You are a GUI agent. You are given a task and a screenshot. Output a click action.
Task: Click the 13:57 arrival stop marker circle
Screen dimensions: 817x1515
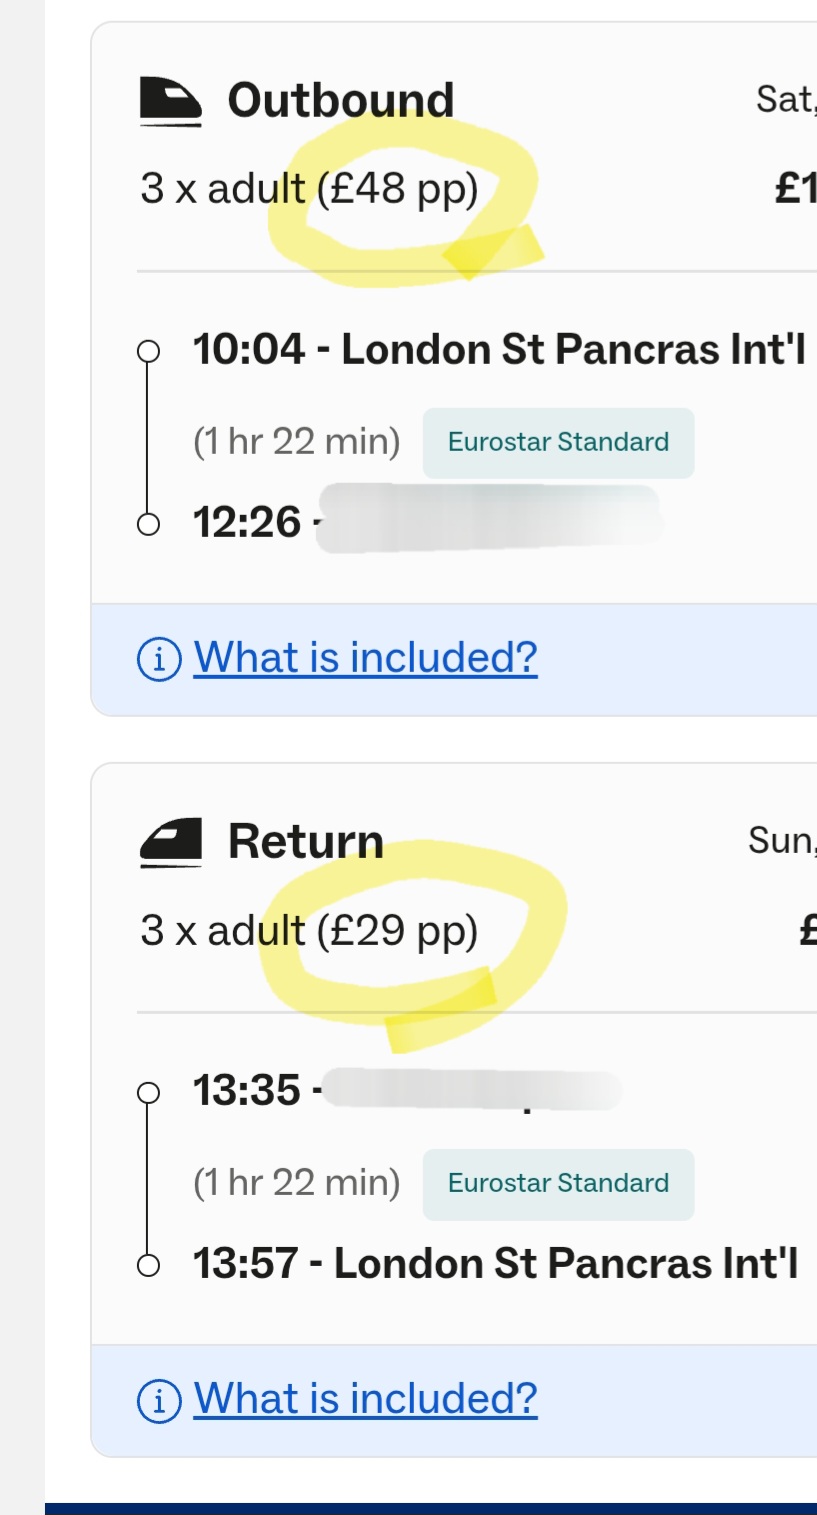[x=148, y=1265]
